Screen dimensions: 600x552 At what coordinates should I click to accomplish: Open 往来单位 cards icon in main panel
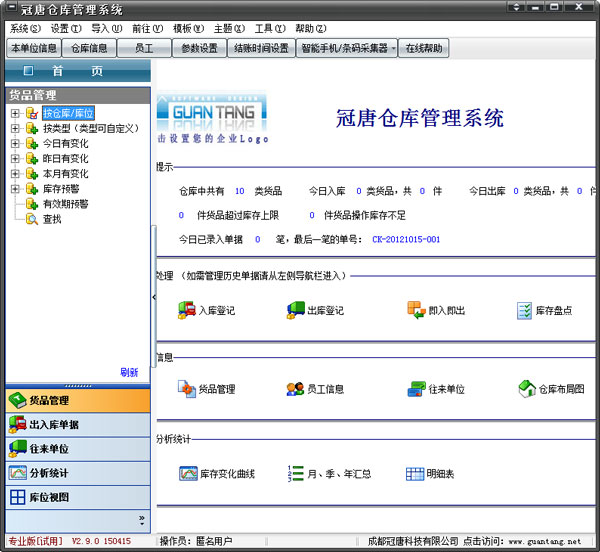coord(416,389)
